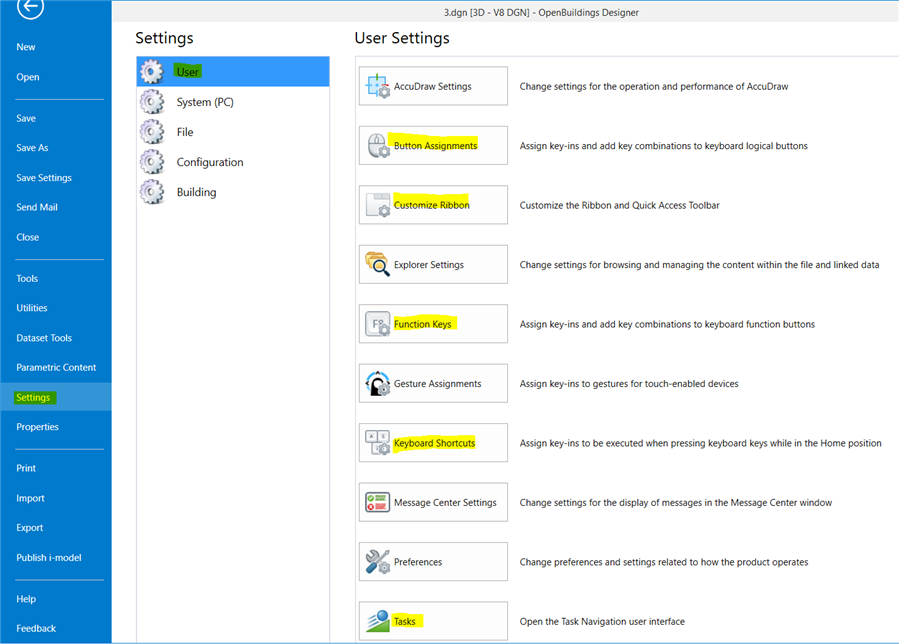Select the Configuration settings category
The height and width of the screenshot is (644, 899).
tap(233, 162)
